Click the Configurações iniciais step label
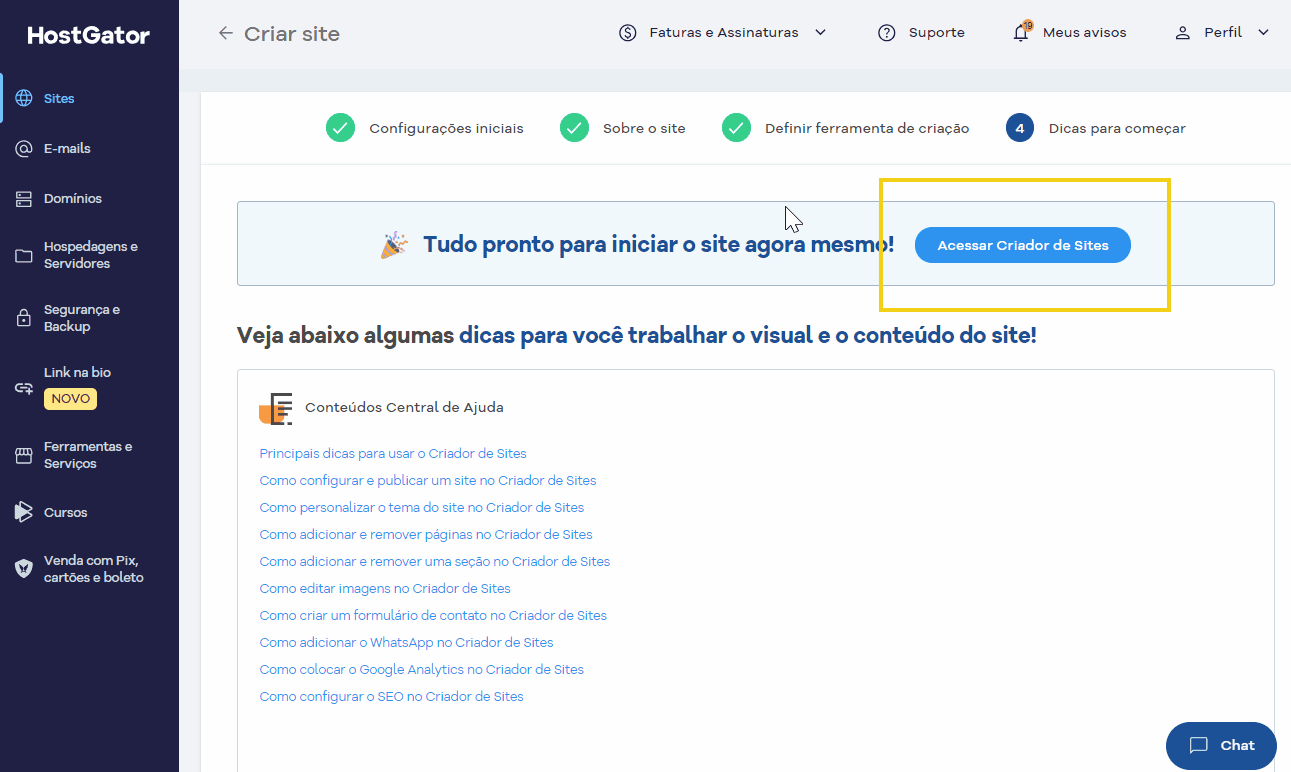Image resolution: width=1291 pixels, height=772 pixels. (446, 129)
